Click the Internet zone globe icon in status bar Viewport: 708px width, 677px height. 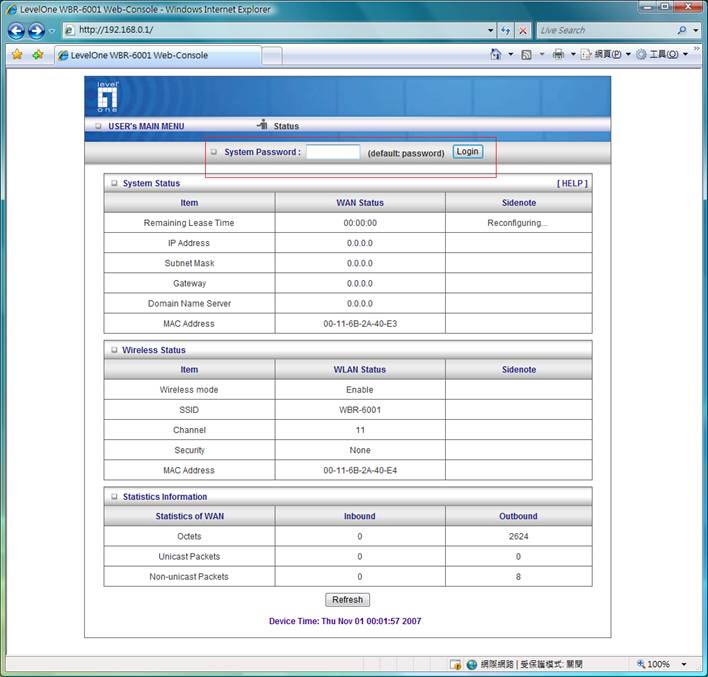[472, 664]
